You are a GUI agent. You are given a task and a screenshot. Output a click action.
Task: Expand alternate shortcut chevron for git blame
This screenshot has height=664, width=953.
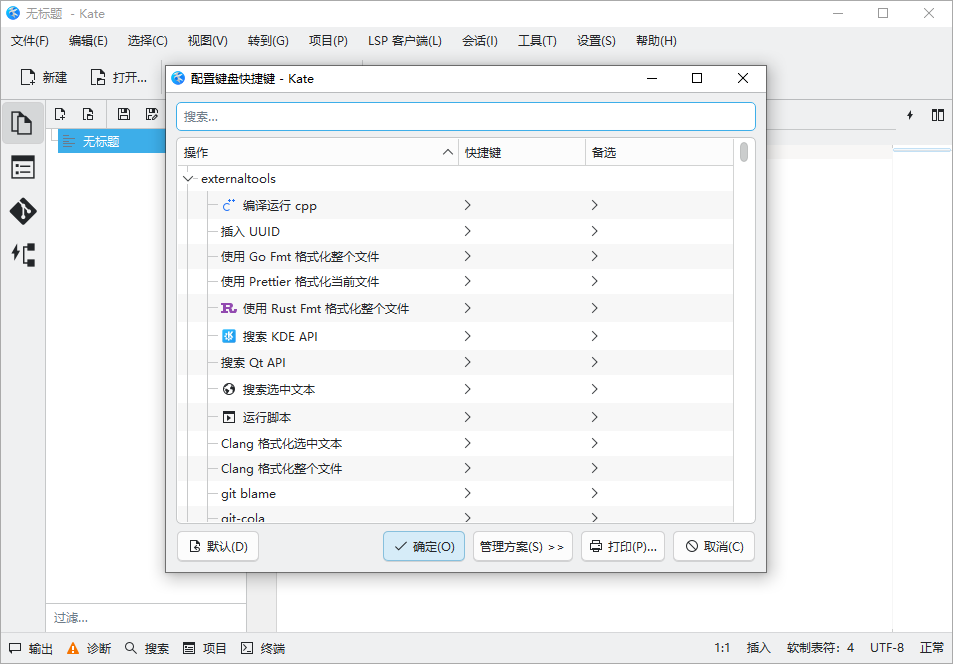(x=594, y=493)
